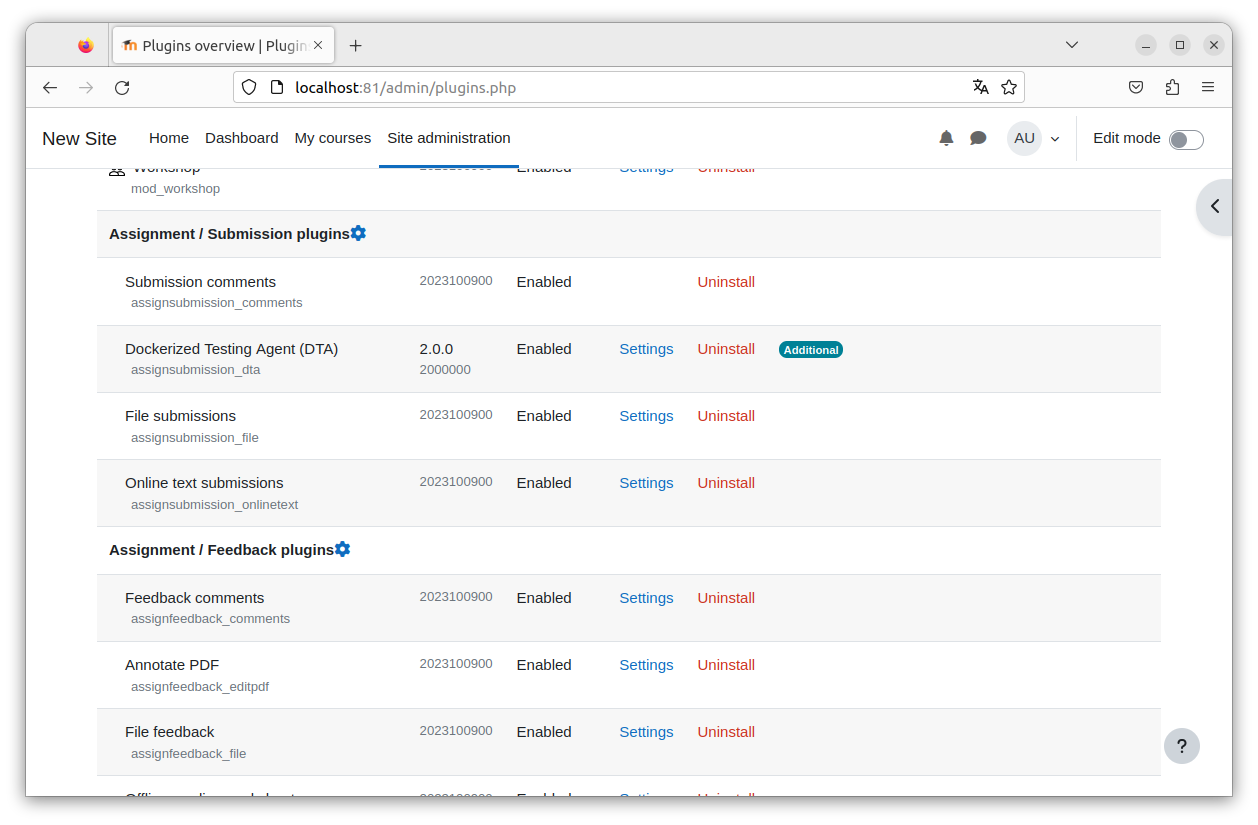This screenshot has height=825, width=1258.
Task: Click the assignsubmission_comments component name
Action: [x=217, y=303]
